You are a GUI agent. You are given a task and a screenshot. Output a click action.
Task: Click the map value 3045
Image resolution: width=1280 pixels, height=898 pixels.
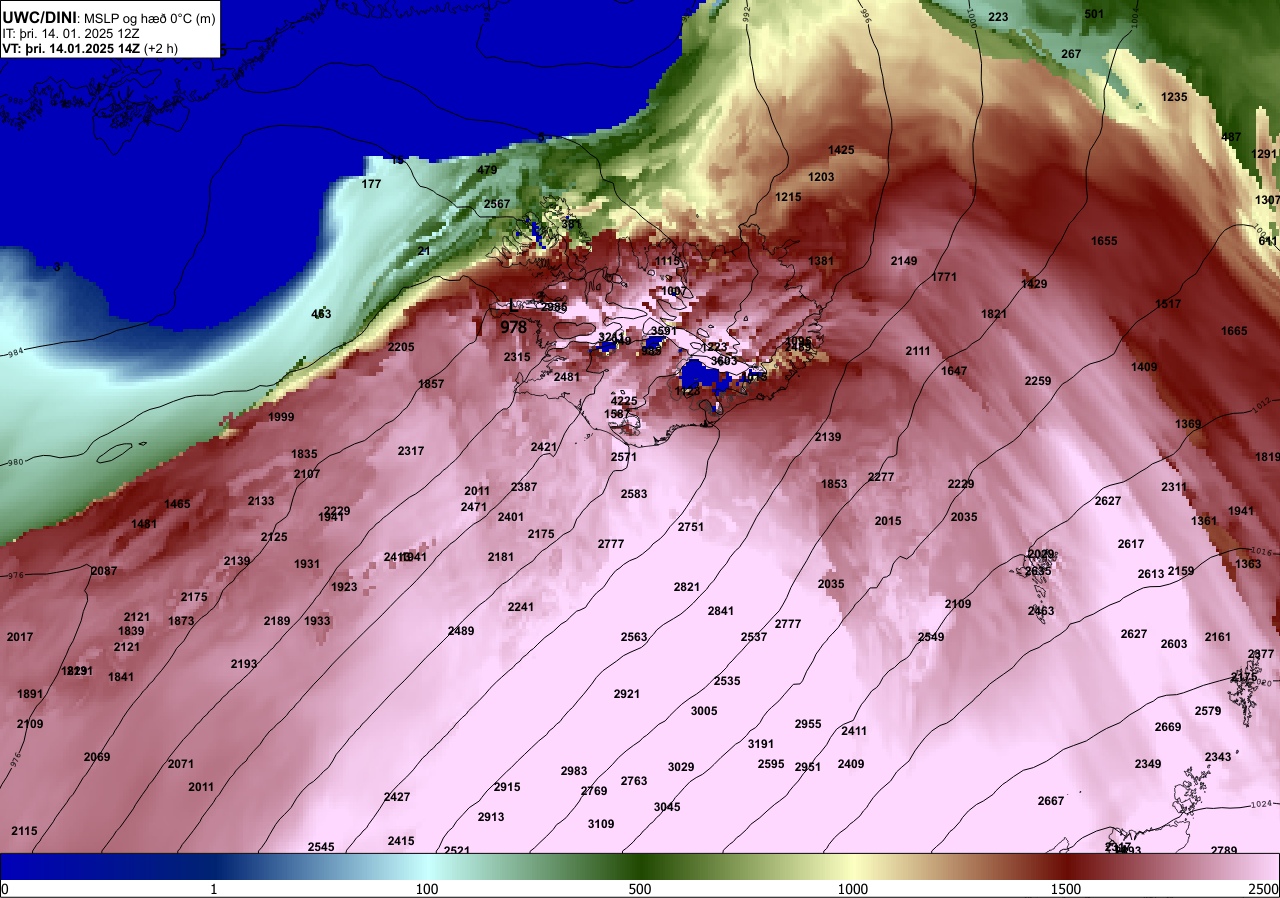667,807
